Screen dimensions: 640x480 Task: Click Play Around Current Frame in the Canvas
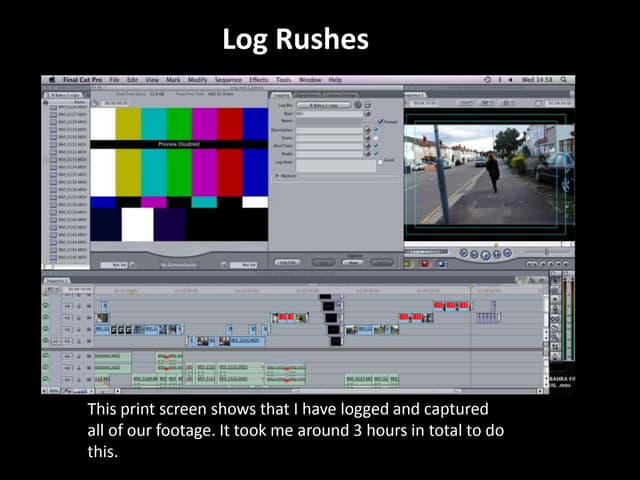click(x=496, y=254)
